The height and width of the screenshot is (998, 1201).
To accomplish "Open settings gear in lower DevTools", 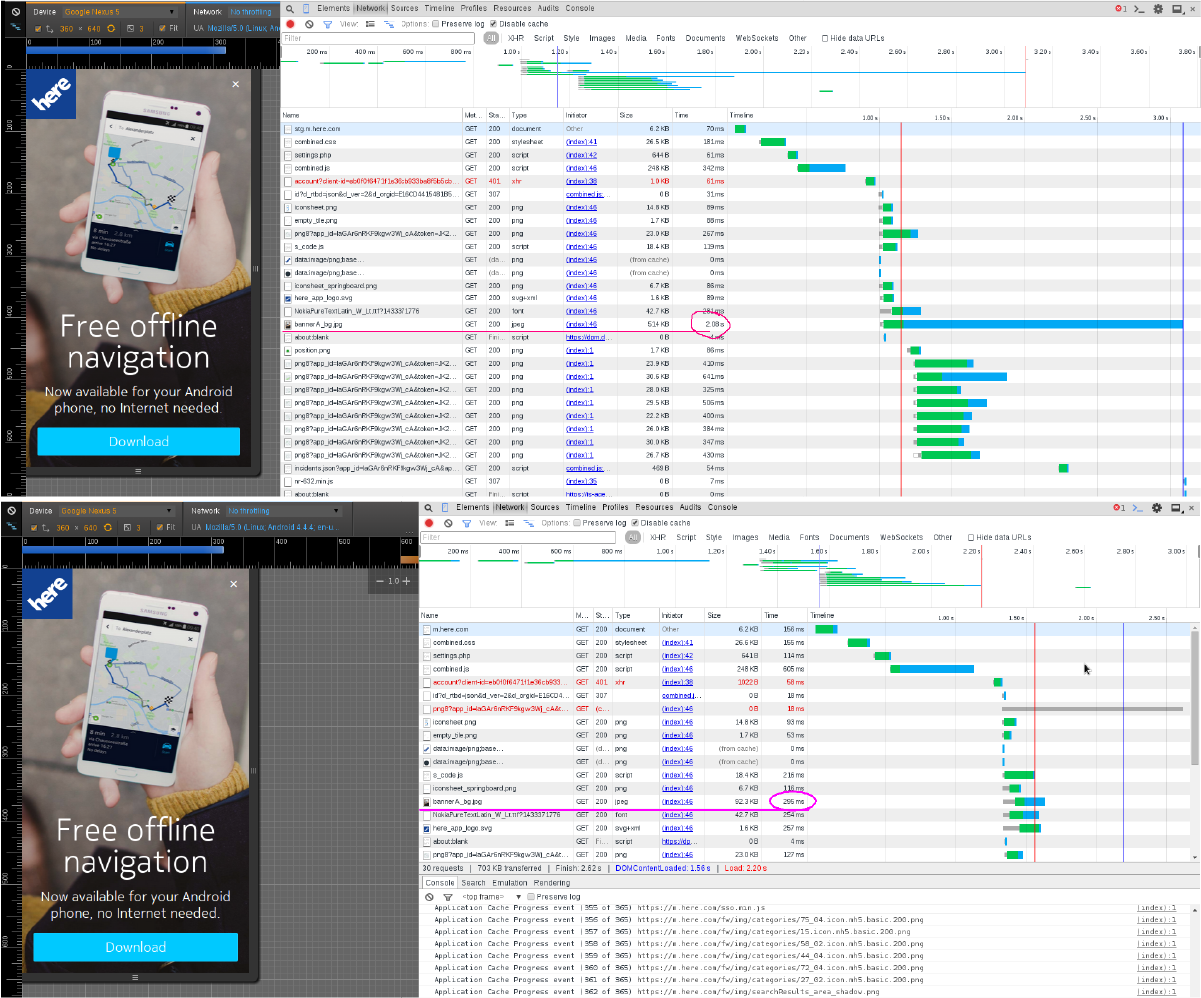I will 1157,508.
